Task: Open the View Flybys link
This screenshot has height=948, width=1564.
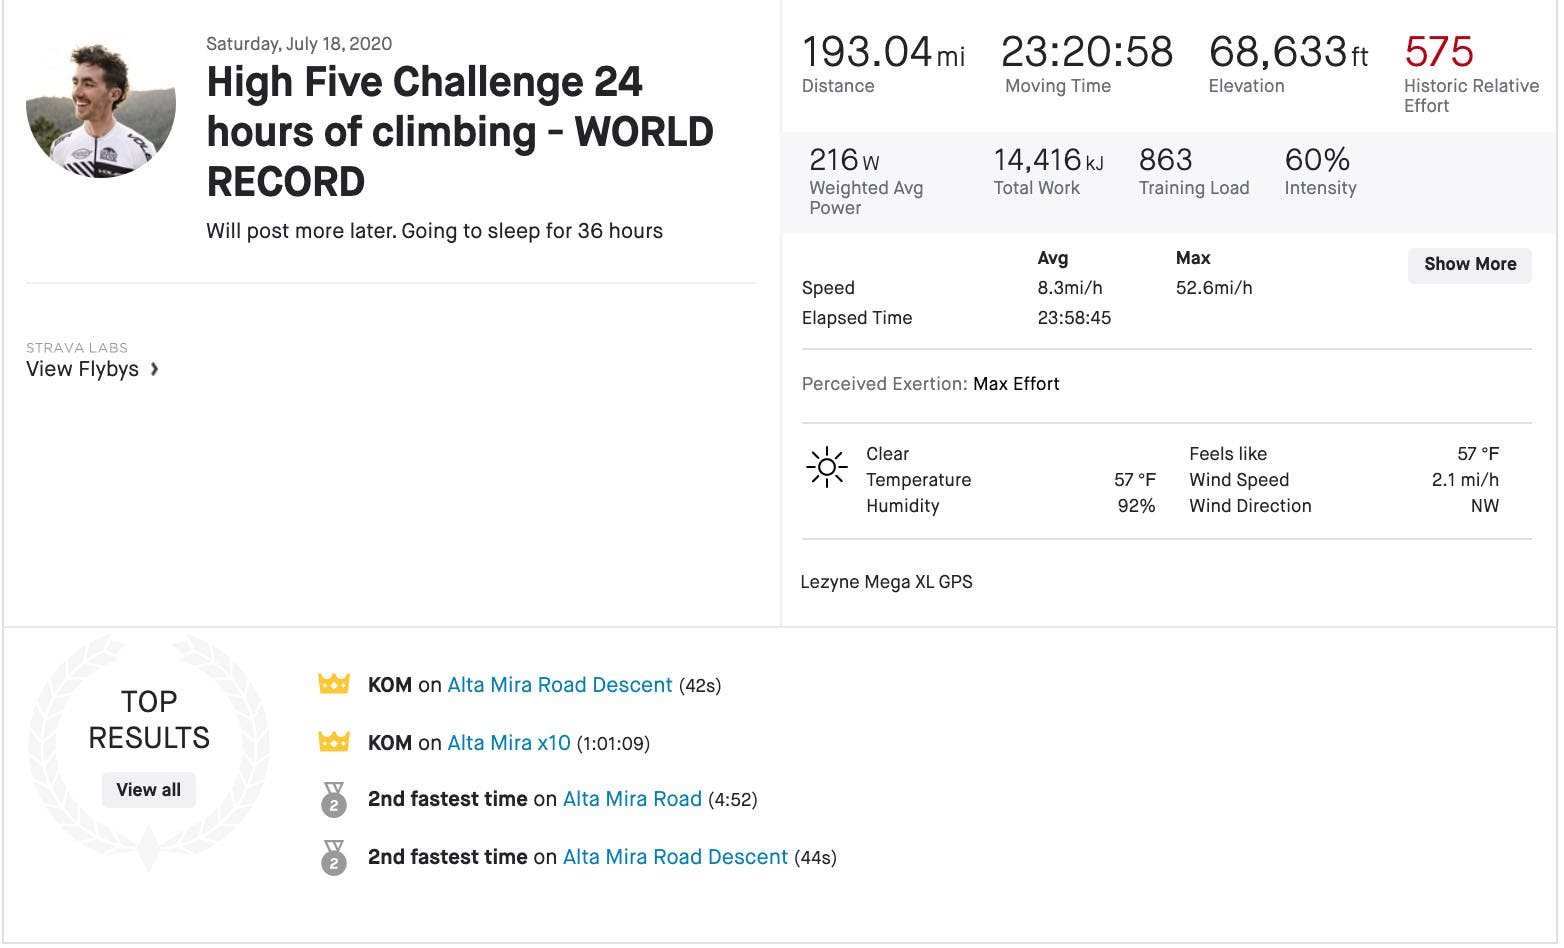Action: 82,369
